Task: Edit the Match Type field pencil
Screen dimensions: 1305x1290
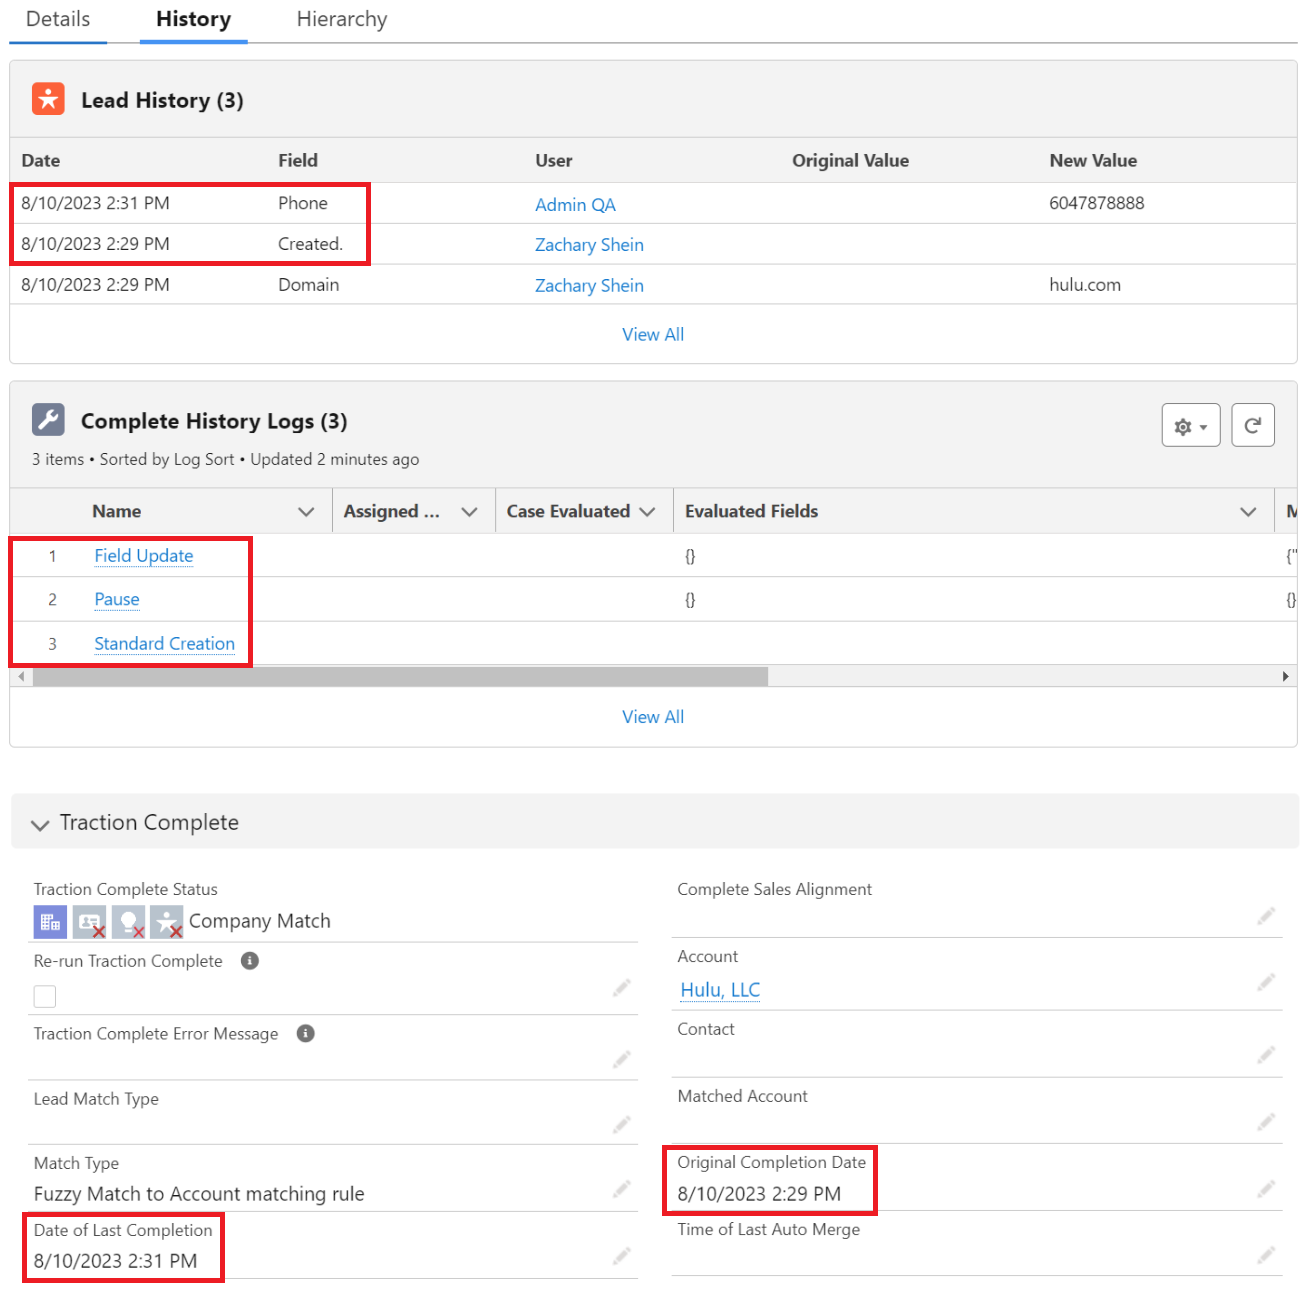Action: point(622,1189)
